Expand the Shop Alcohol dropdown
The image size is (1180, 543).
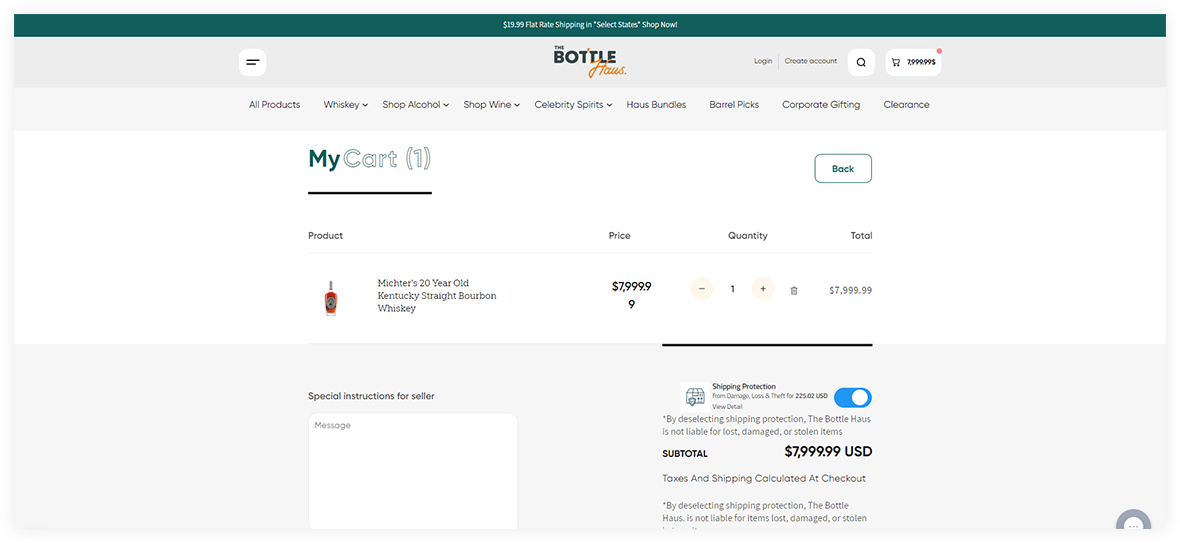pyautogui.click(x=415, y=105)
